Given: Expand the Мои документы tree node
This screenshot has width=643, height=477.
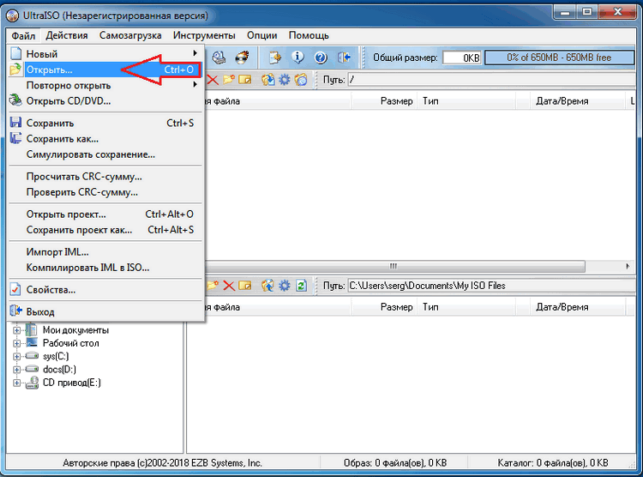Looking at the screenshot, I should pos(16,330).
